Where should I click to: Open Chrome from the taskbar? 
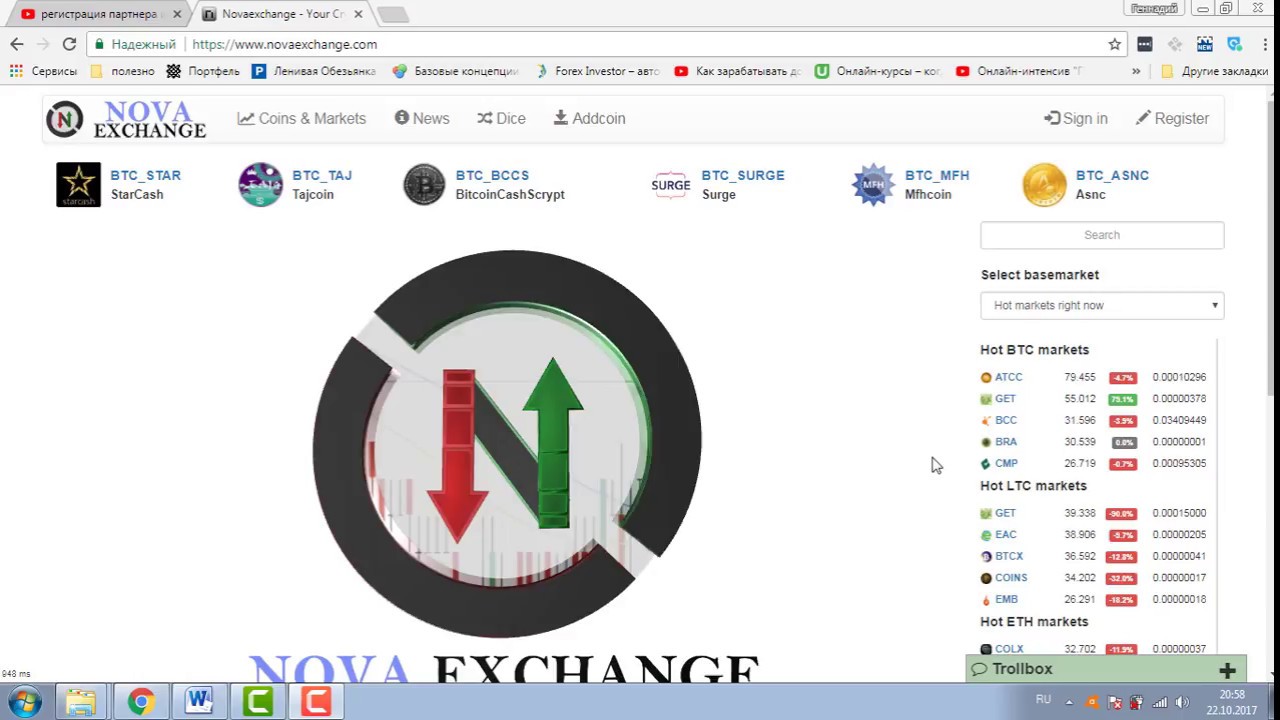click(x=141, y=701)
